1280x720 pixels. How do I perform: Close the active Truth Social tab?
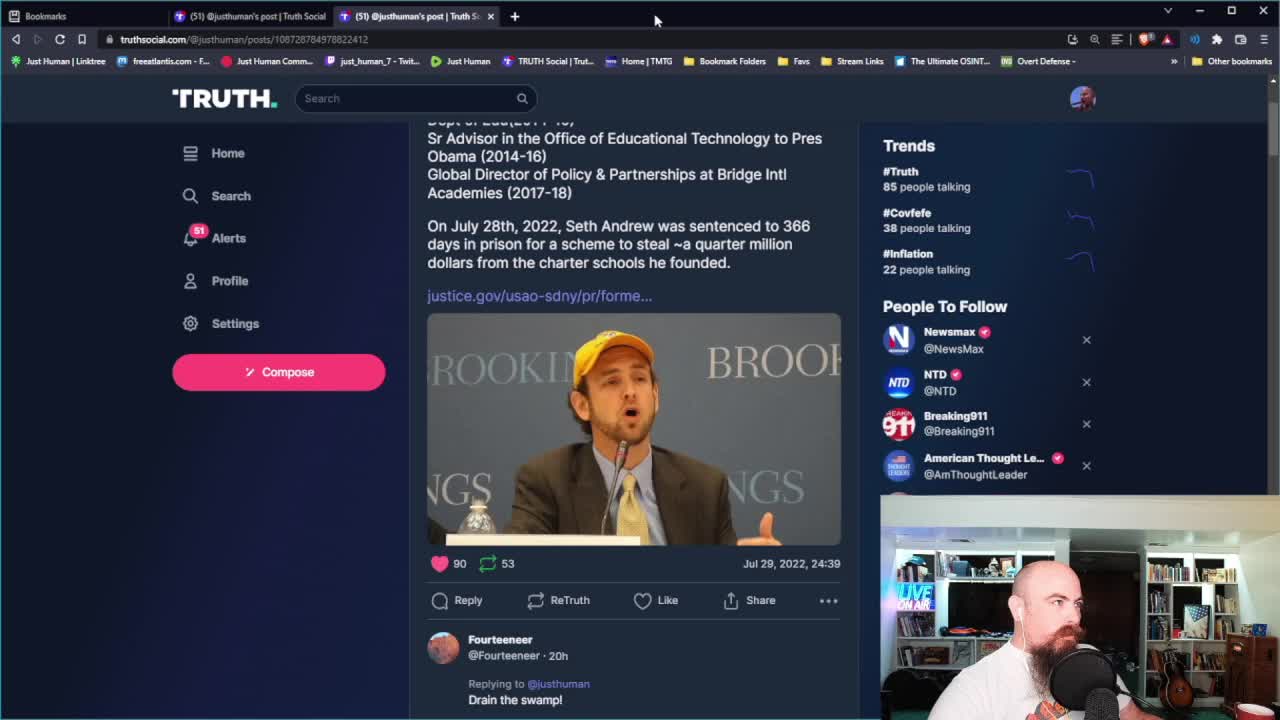coord(491,16)
